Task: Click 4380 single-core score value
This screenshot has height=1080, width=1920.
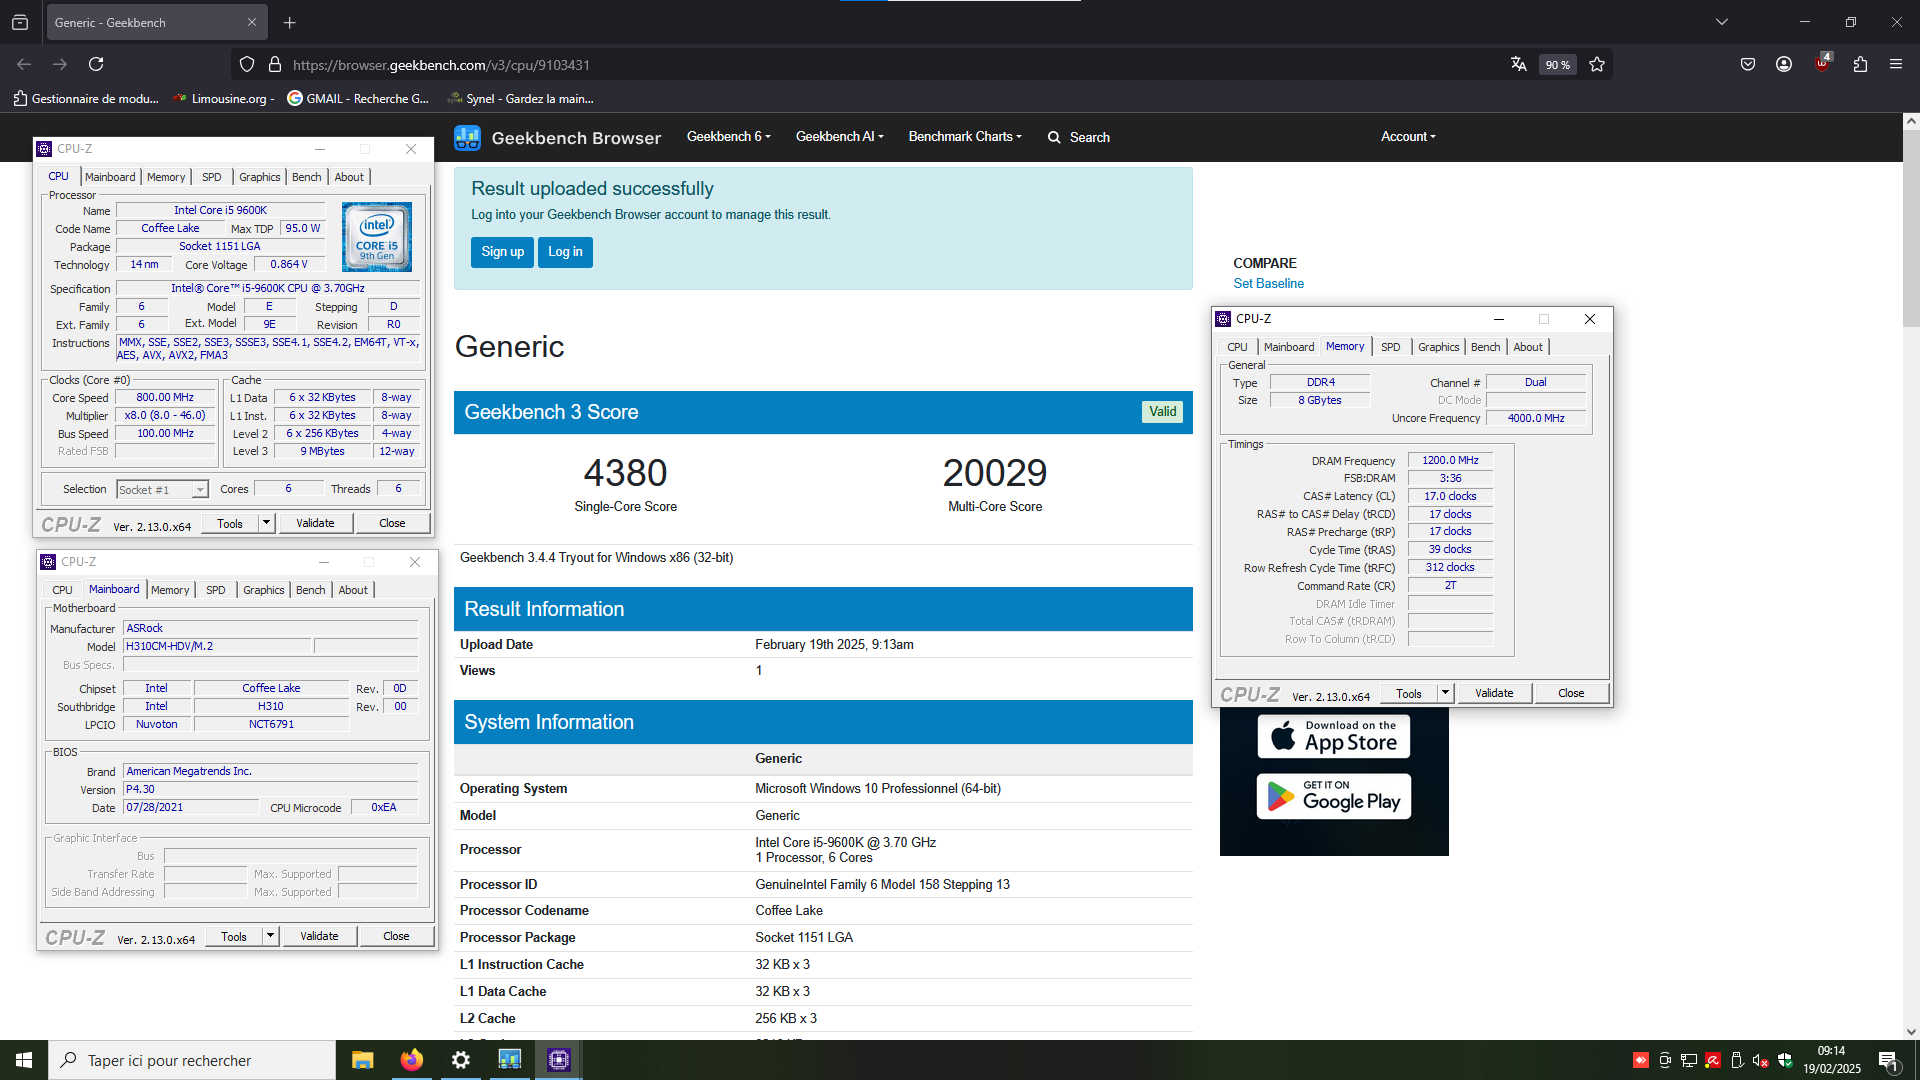Action: [x=625, y=473]
